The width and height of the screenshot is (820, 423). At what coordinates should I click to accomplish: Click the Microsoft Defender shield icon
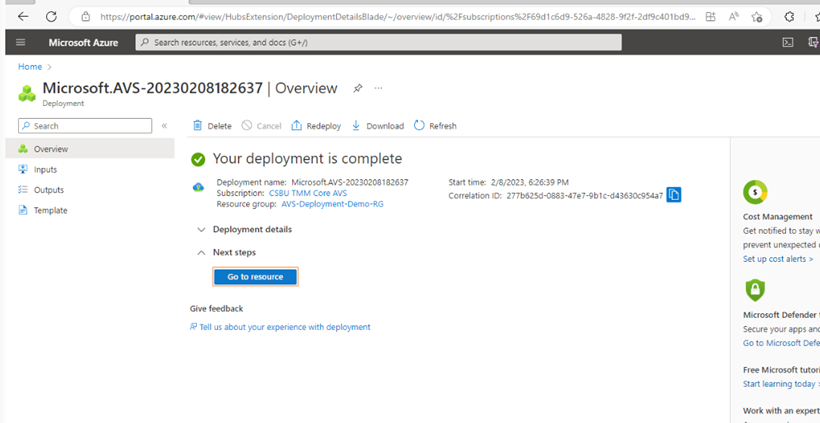(755, 290)
